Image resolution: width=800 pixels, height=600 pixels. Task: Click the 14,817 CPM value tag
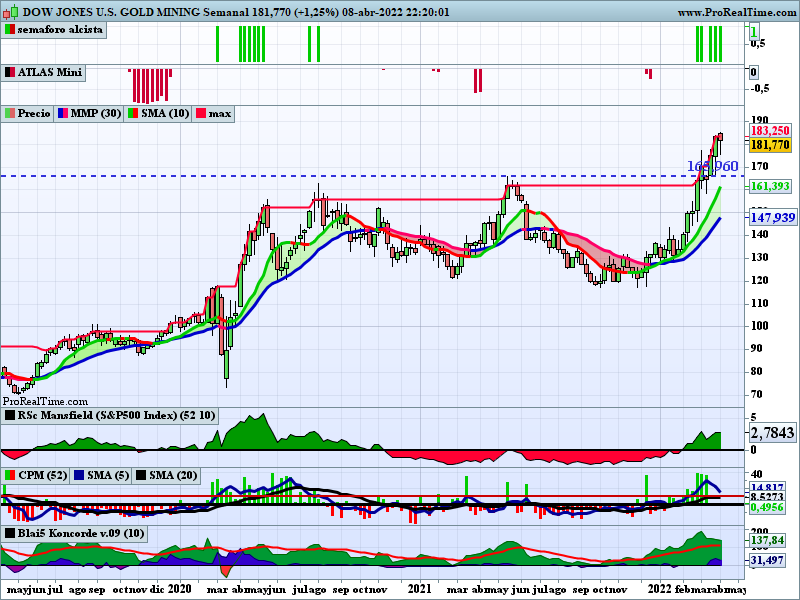click(767, 487)
